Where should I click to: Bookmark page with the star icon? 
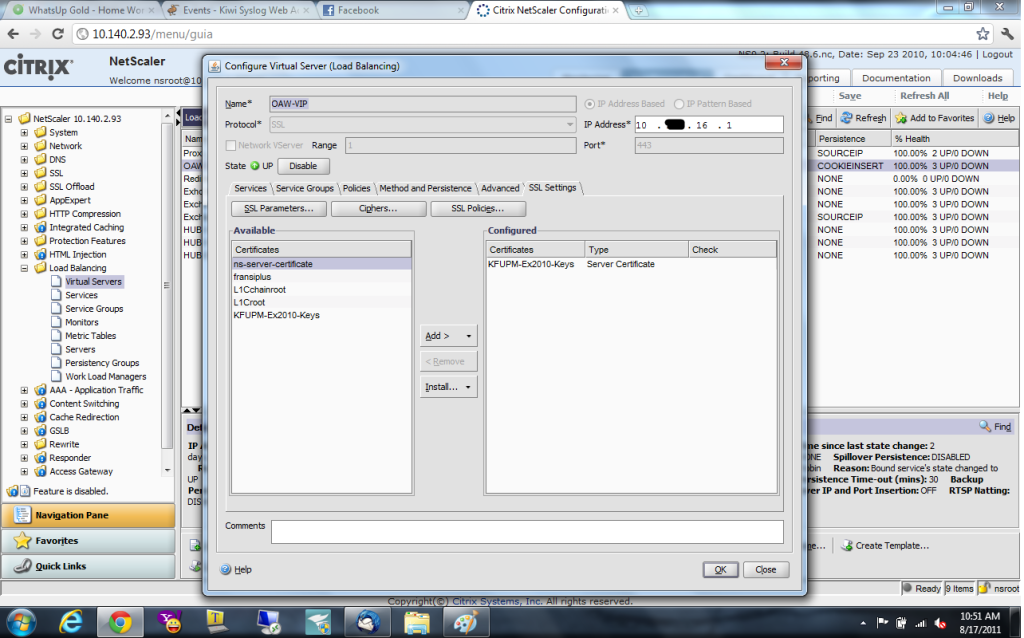[x=982, y=34]
